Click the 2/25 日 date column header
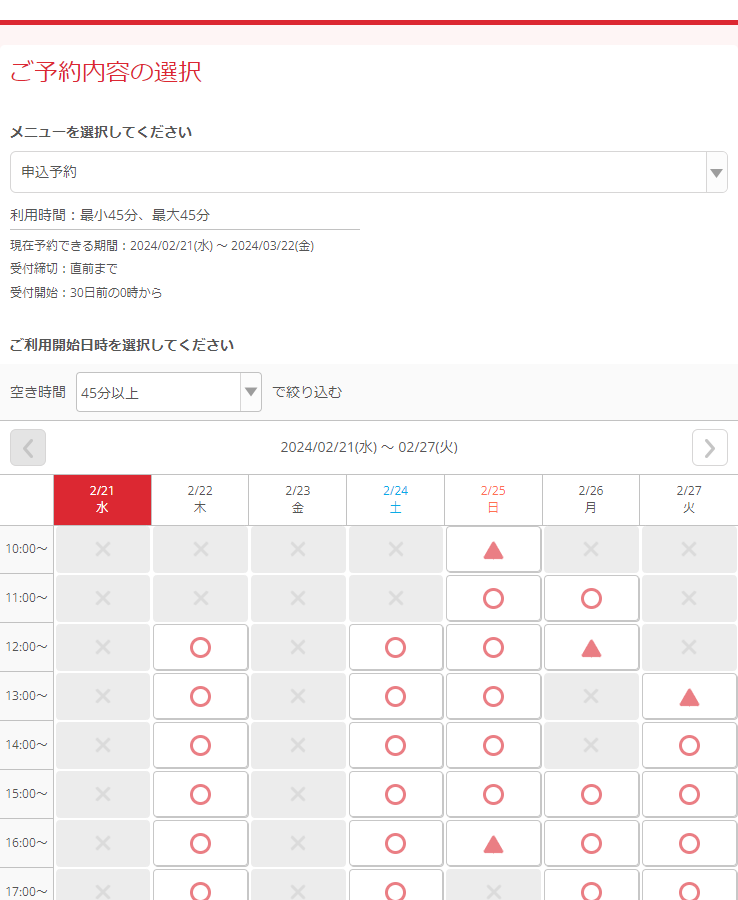 (493, 499)
